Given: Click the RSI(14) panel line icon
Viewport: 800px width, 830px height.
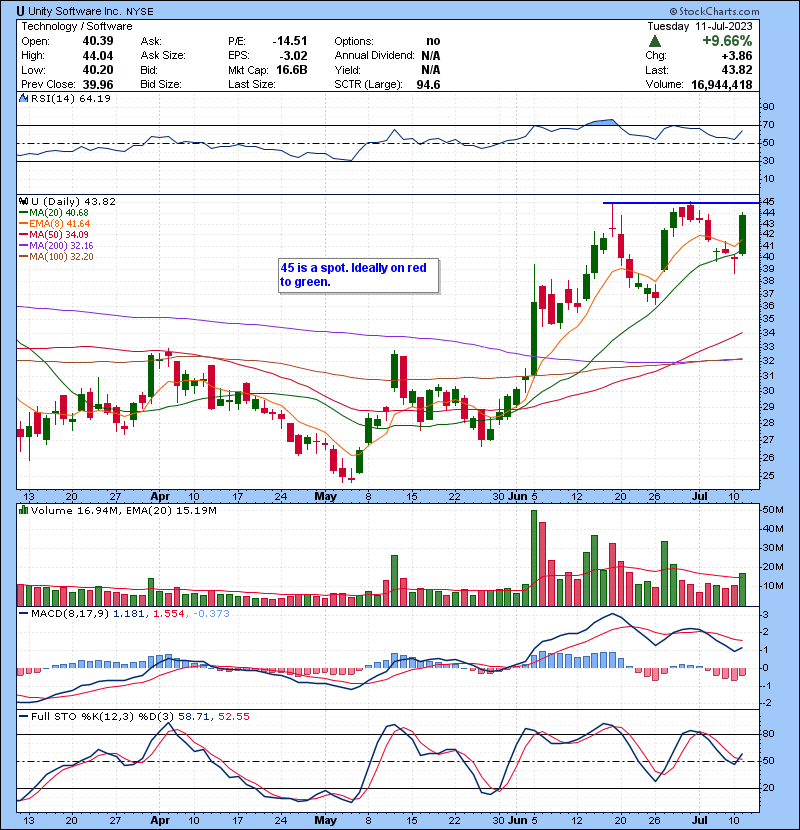Looking at the screenshot, I should (x=23, y=98).
